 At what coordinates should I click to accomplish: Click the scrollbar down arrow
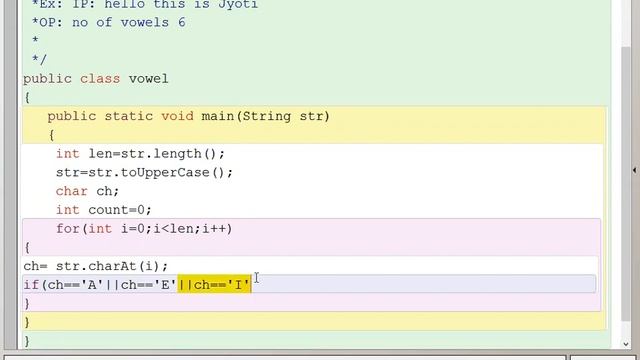click(x=626, y=344)
